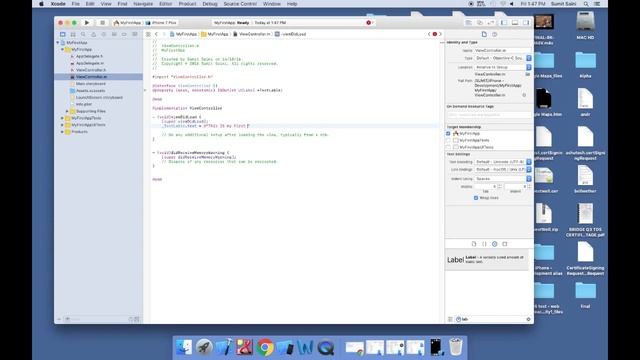The width and height of the screenshot is (640, 360).
Task: Open the iPhone 7 Plus device selector
Action: click(161, 23)
